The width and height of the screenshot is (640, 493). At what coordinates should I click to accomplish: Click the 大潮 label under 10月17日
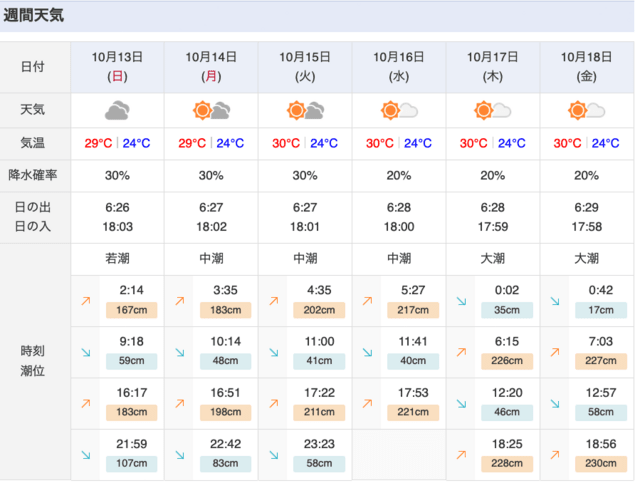click(493, 258)
